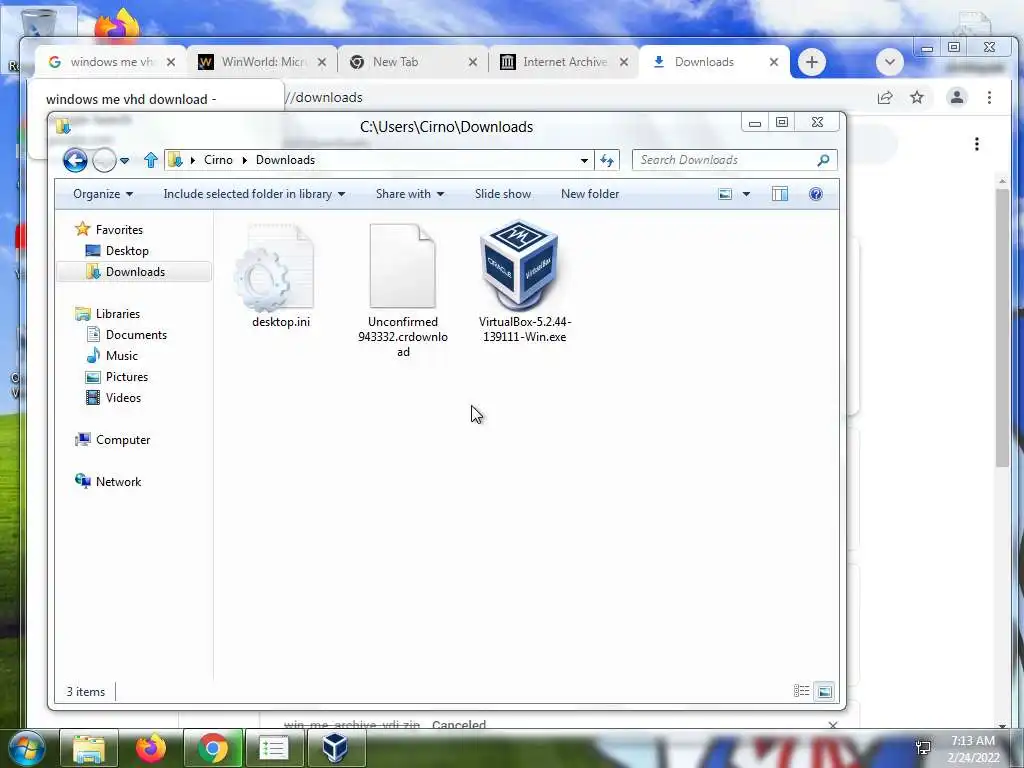Click the Chrome downloads page scrollbar
1024x768 pixels.
pos(1002,327)
